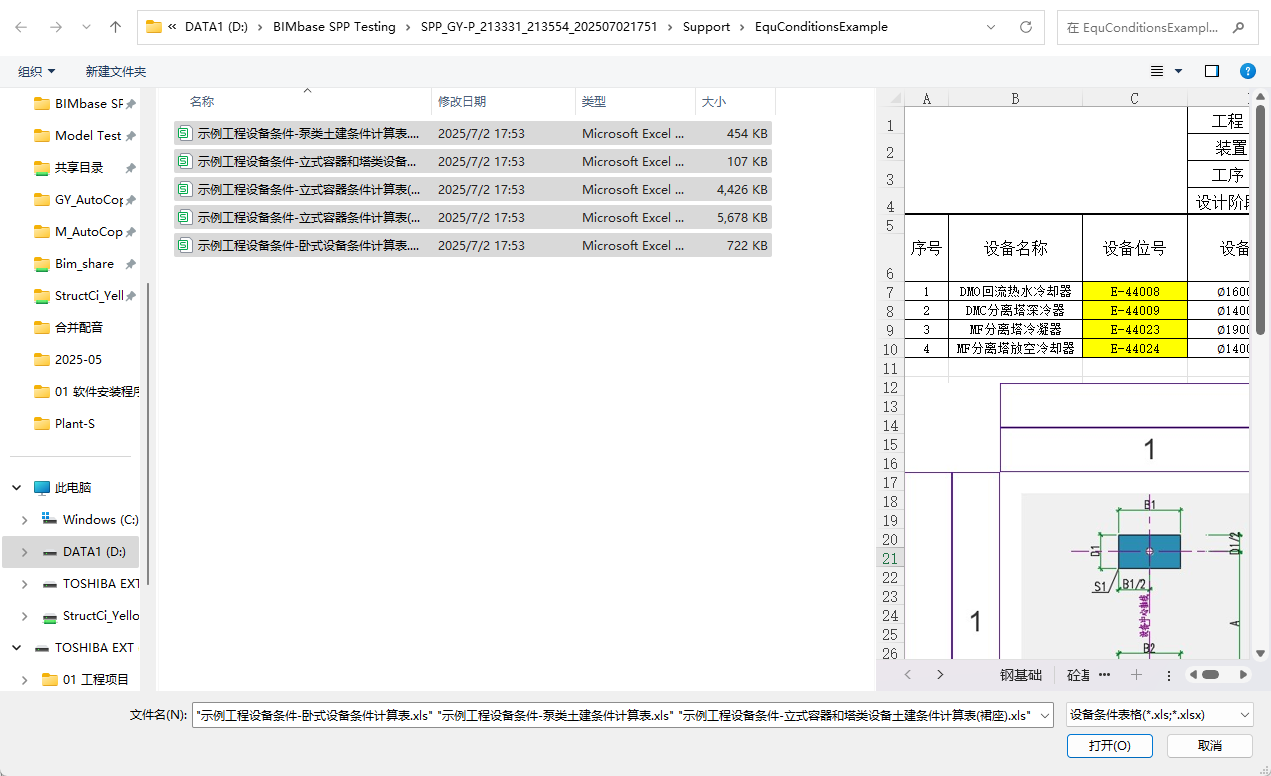This screenshot has width=1271, height=776.
Task: Open the 组织 menu
Action: 37,71
